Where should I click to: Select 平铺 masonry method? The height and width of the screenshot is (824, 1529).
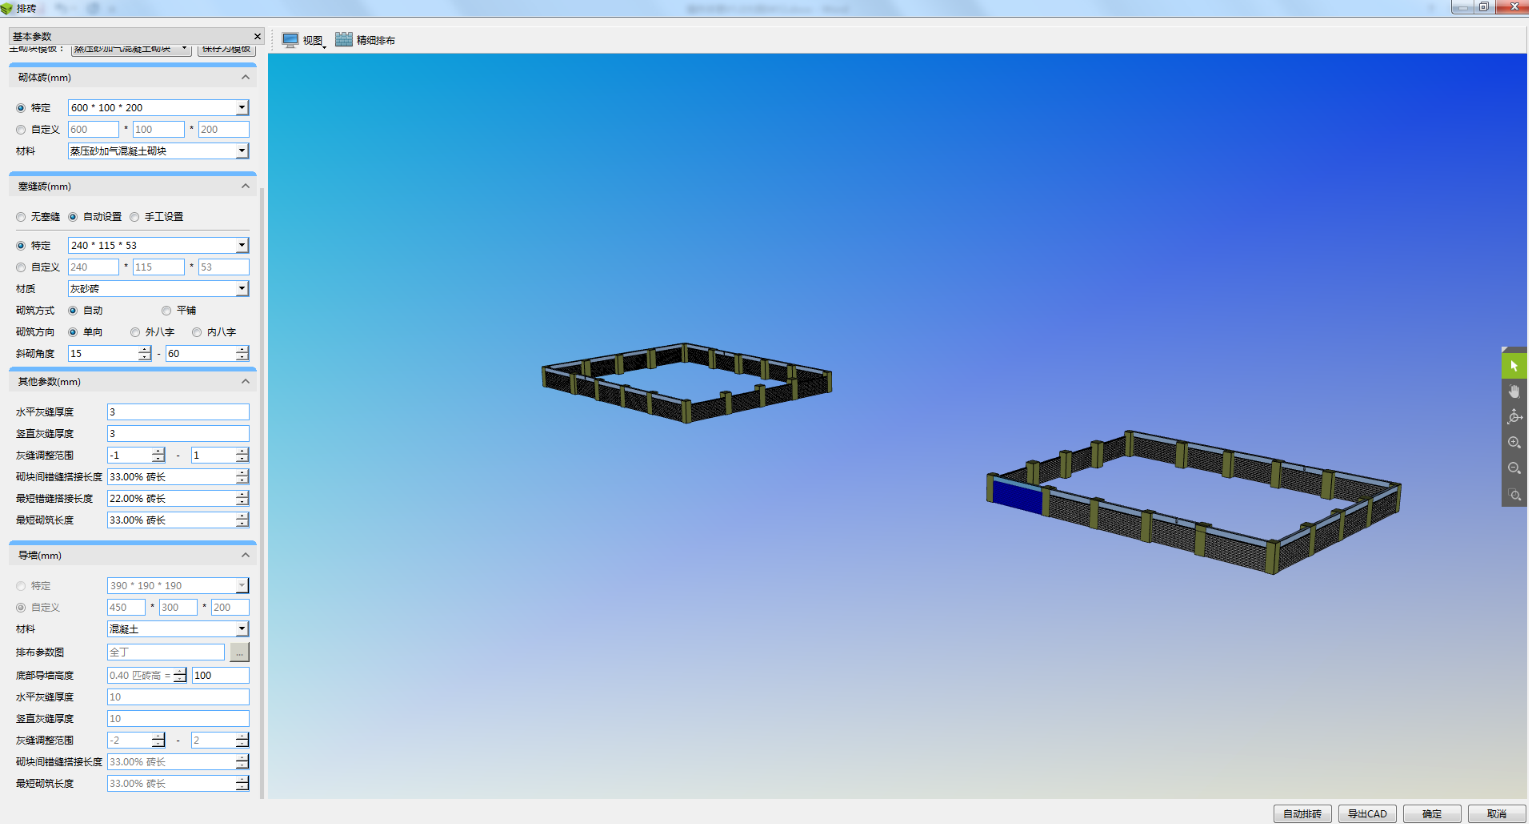click(167, 311)
